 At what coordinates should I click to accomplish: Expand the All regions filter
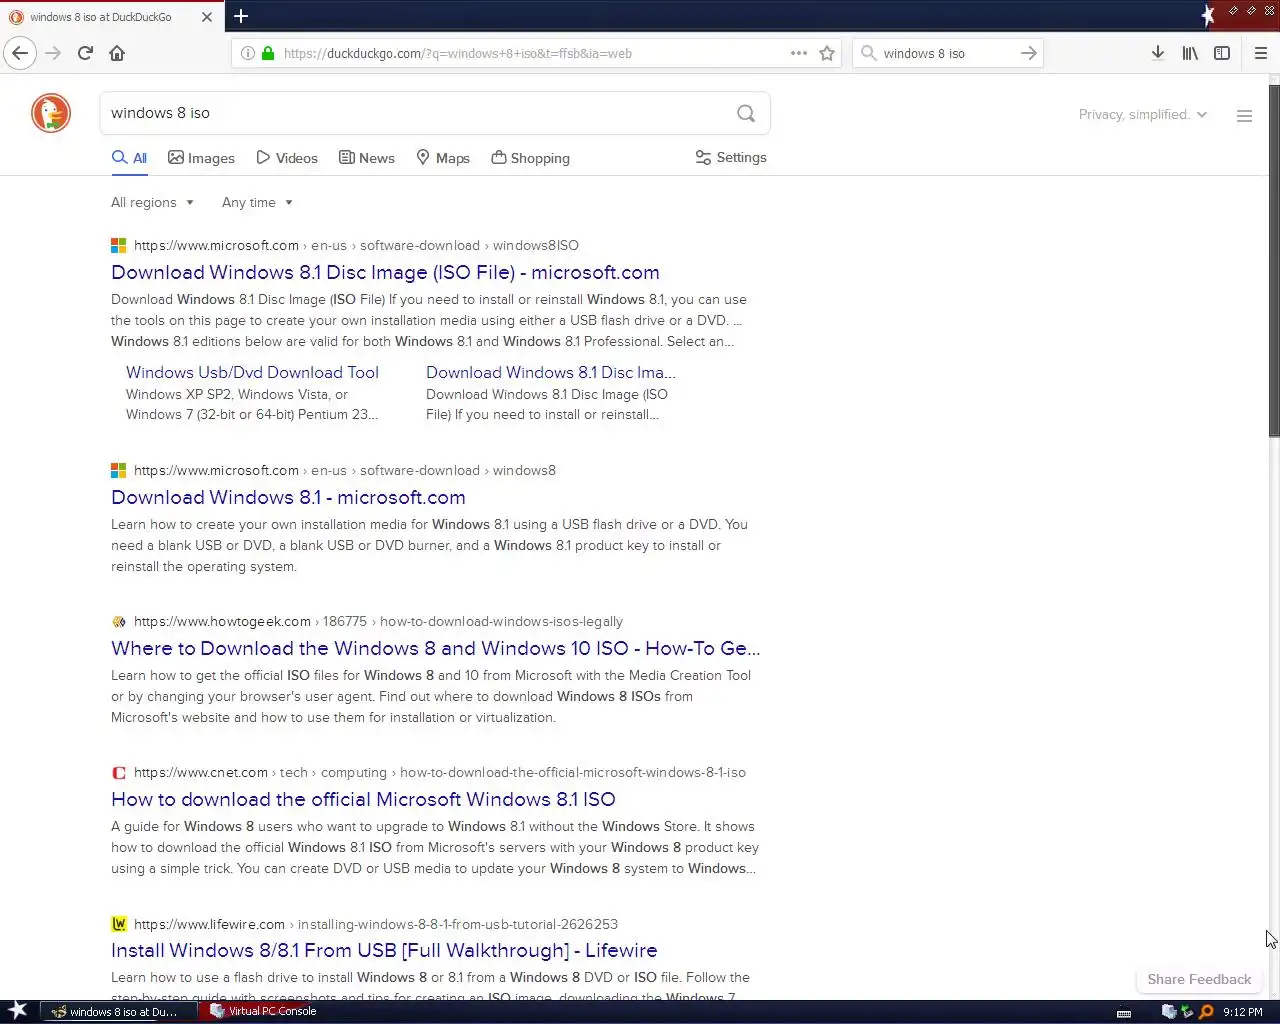pos(152,202)
